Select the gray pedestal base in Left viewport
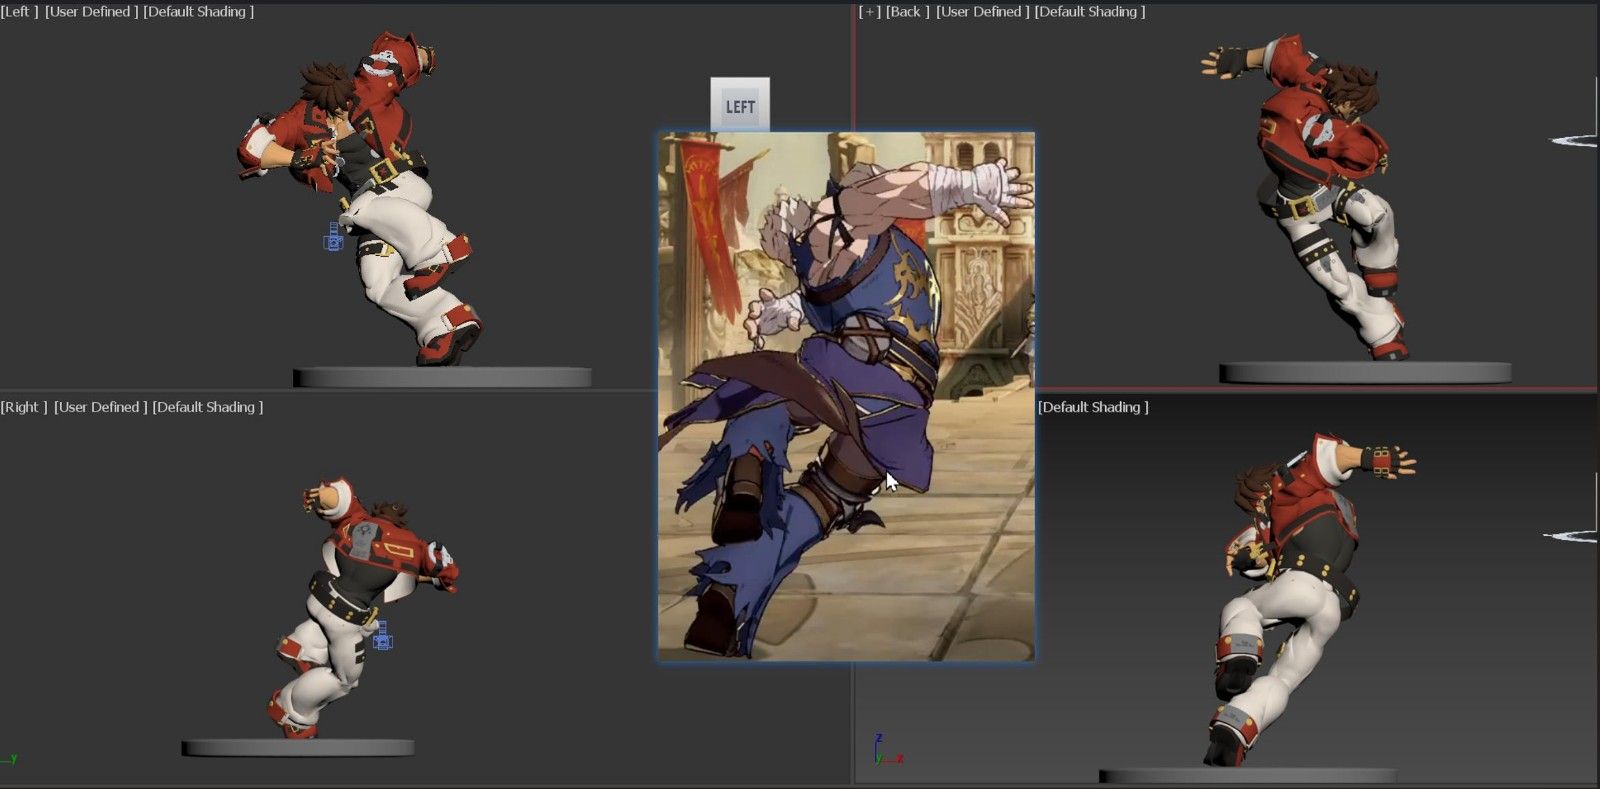This screenshot has width=1600, height=789. click(442, 377)
